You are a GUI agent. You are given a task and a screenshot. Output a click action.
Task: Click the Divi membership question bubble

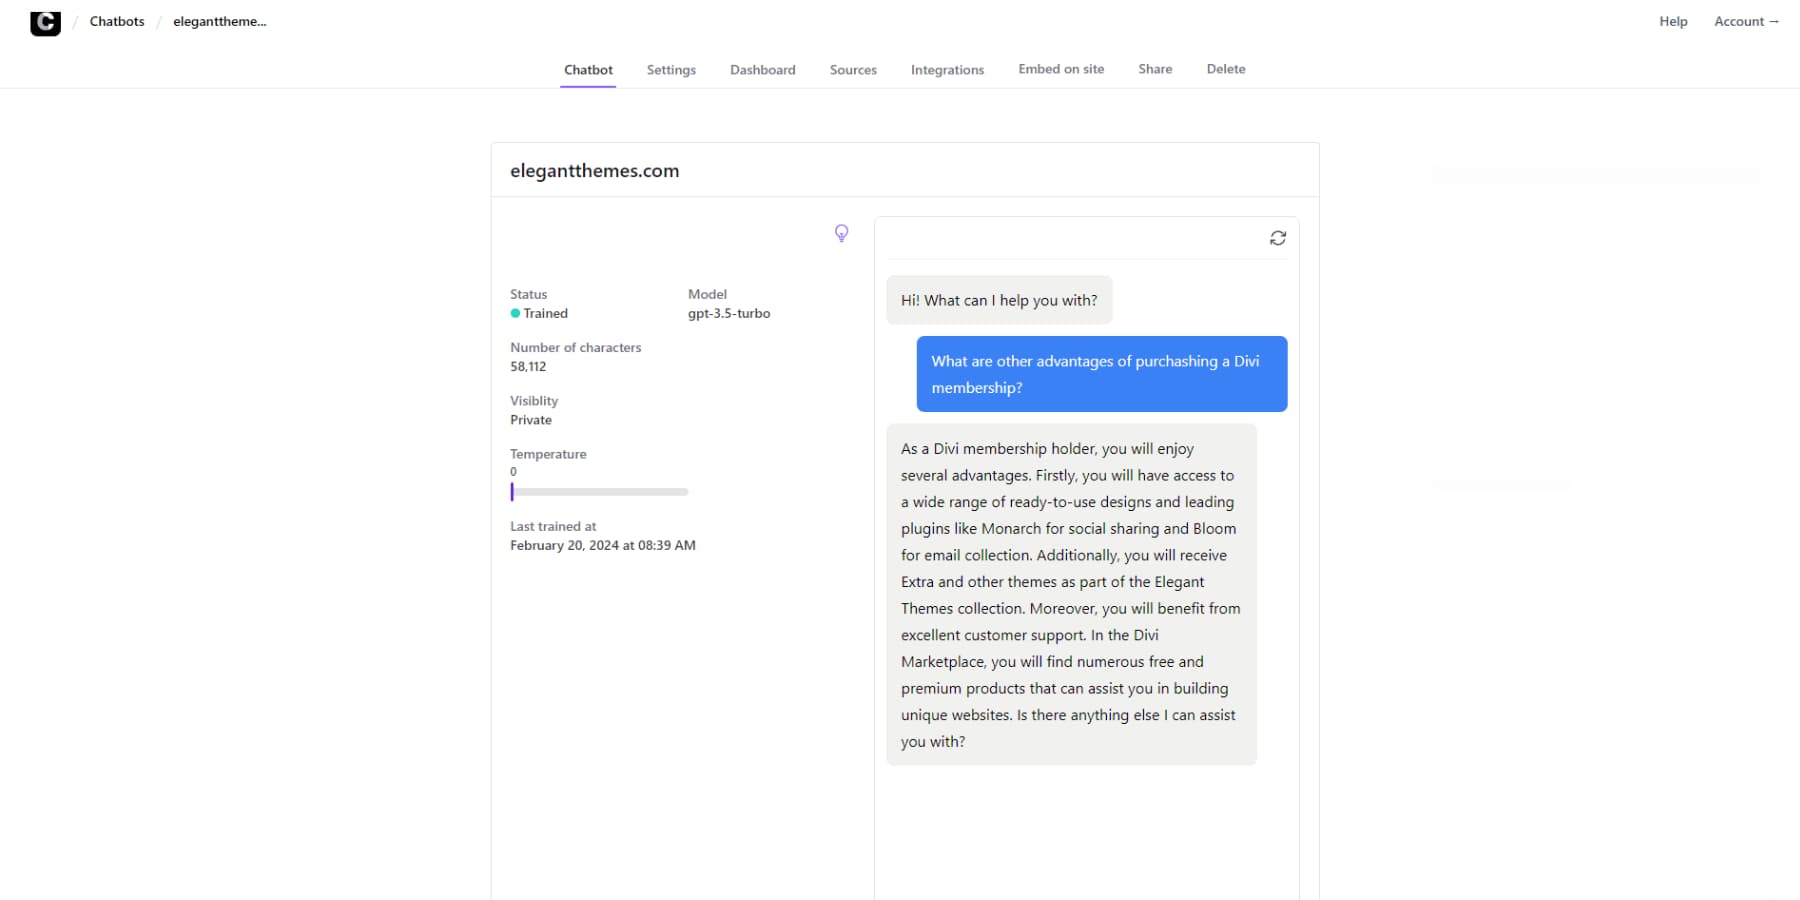(x=1100, y=374)
